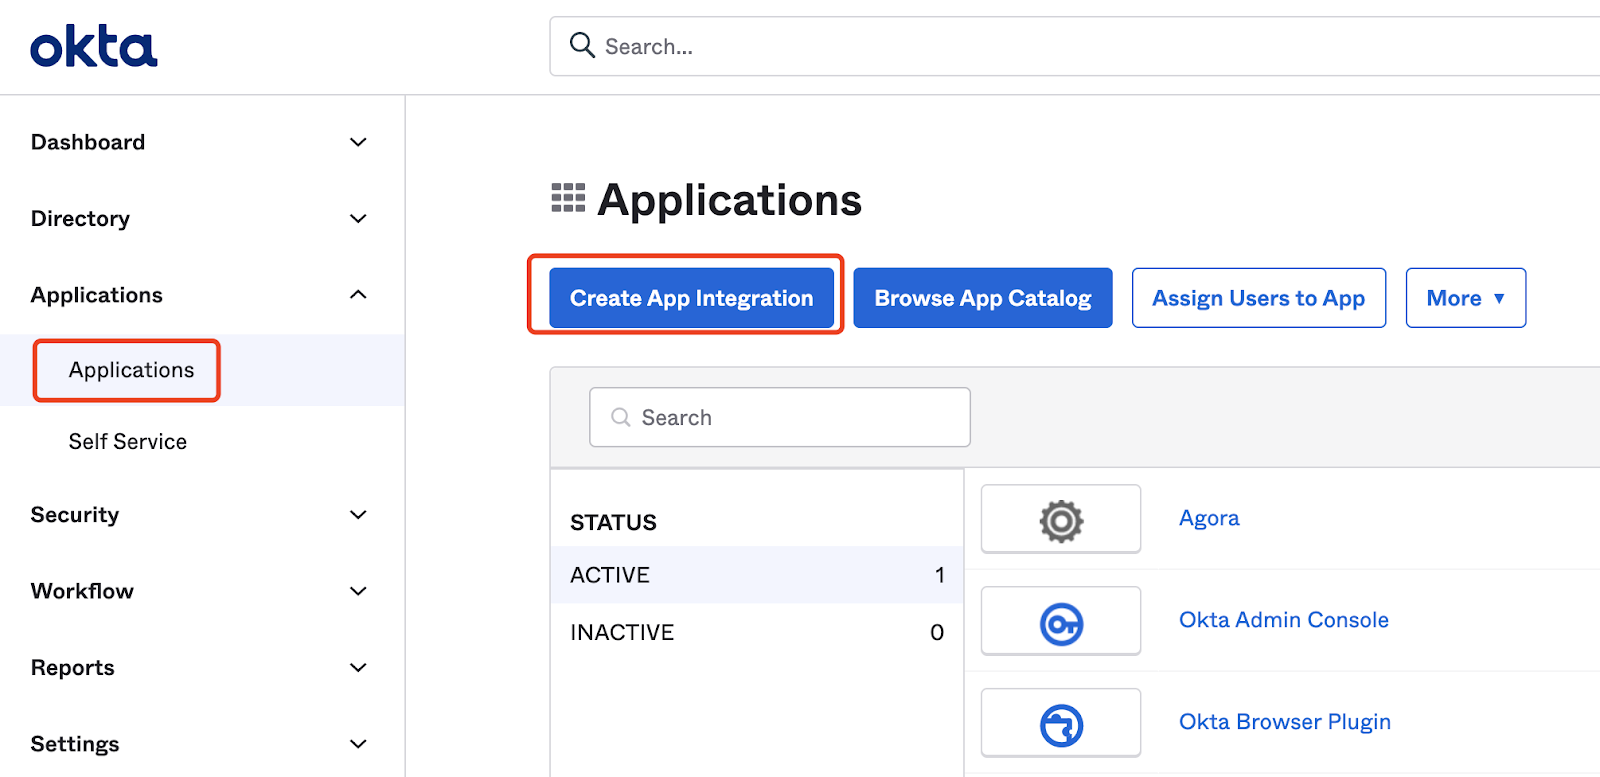Click Browse App Catalog button
1600x777 pixels.
(983, 298)
